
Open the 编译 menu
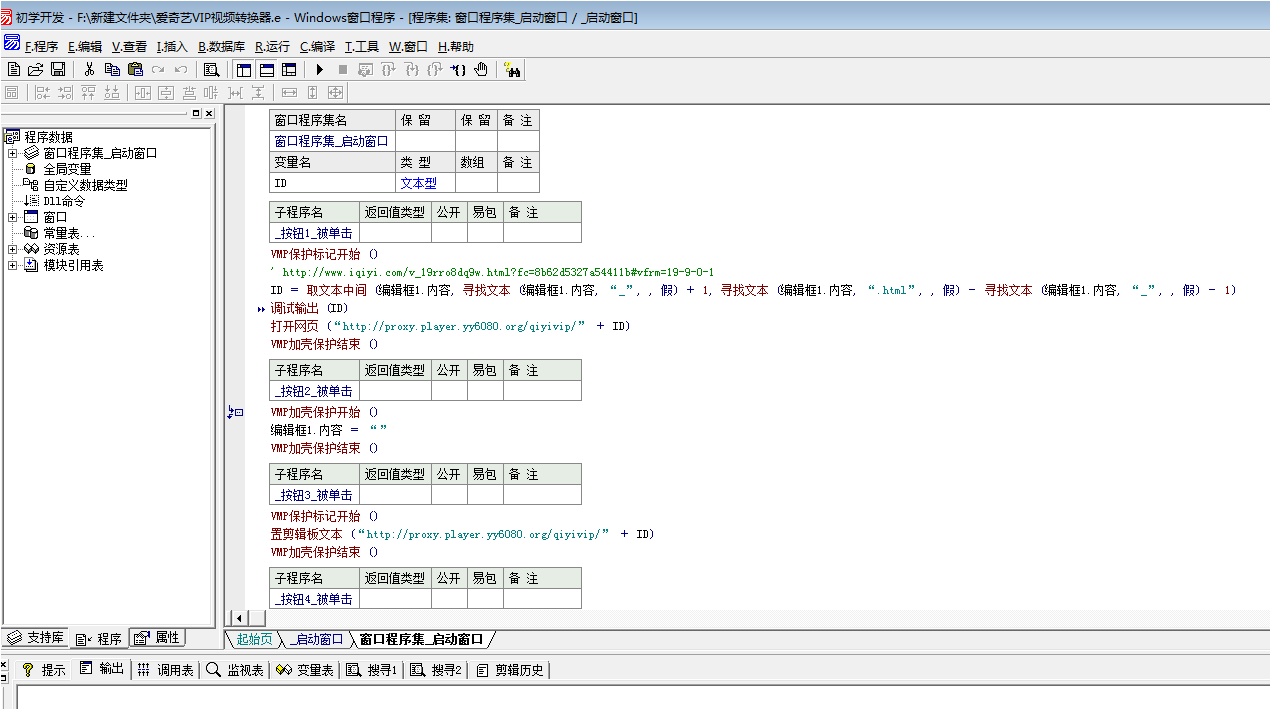pyautogui.click(x=318, y=46)
